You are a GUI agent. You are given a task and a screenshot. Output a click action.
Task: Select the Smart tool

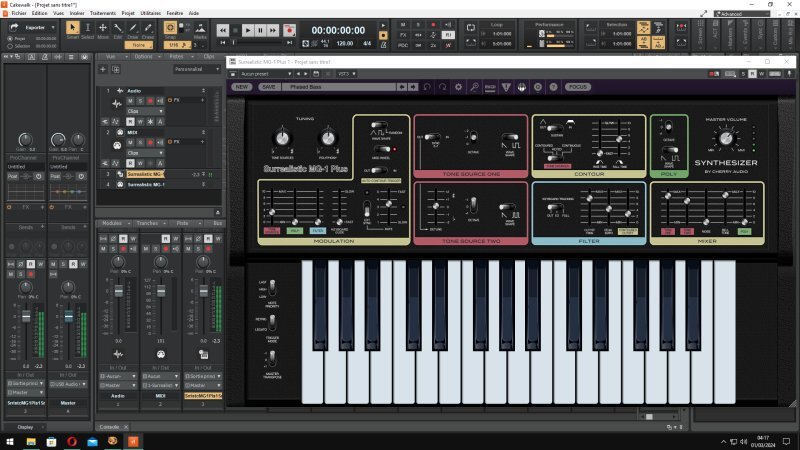click(x=72, y=30)
